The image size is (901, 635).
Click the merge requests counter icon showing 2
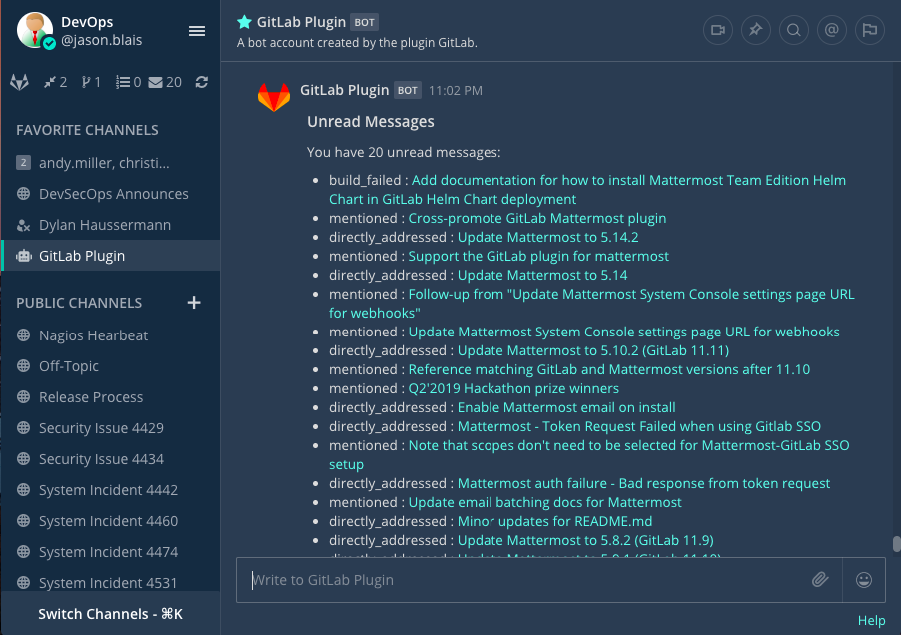50,81
